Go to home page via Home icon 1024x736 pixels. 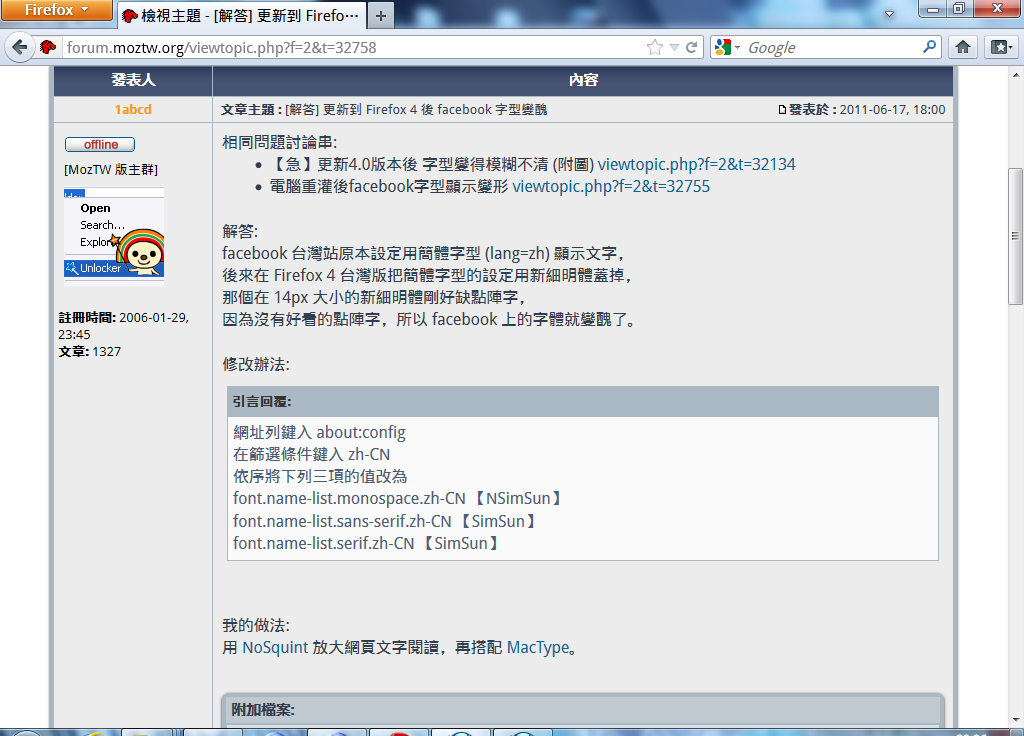(963, 47)
